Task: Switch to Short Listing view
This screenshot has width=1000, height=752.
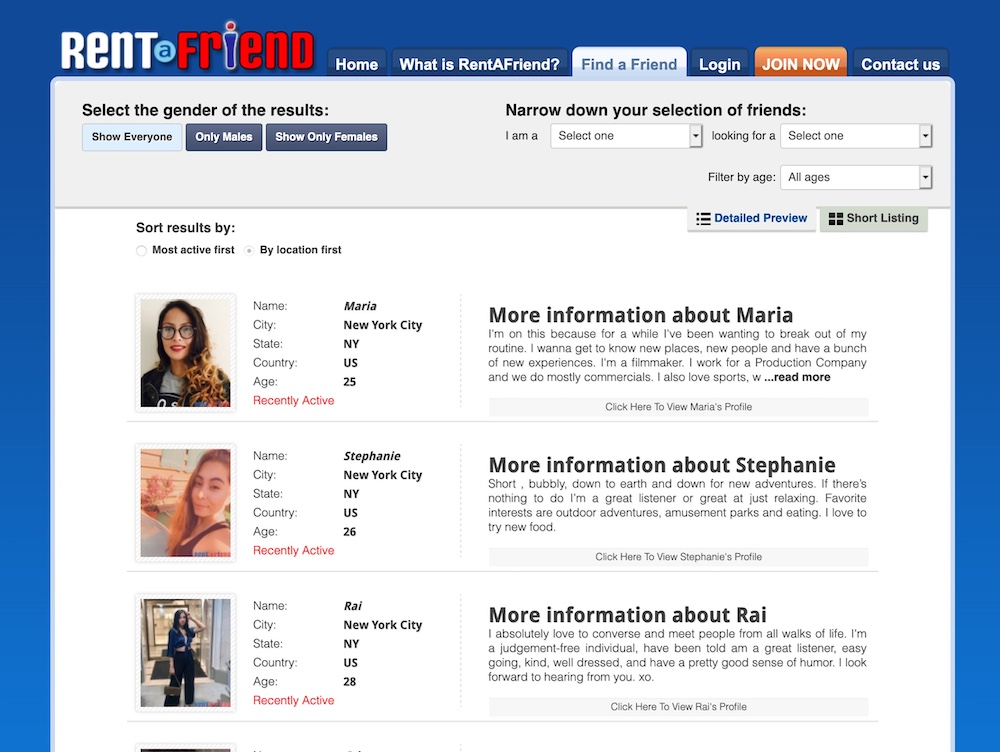Action: [873, 218]
